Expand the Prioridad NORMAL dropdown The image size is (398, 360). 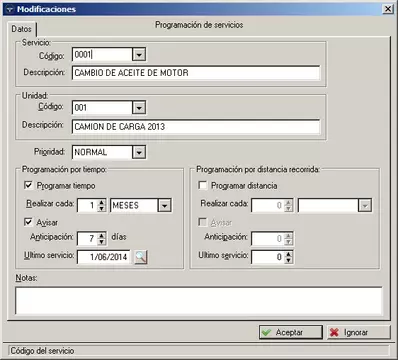[x=139, y=152]
